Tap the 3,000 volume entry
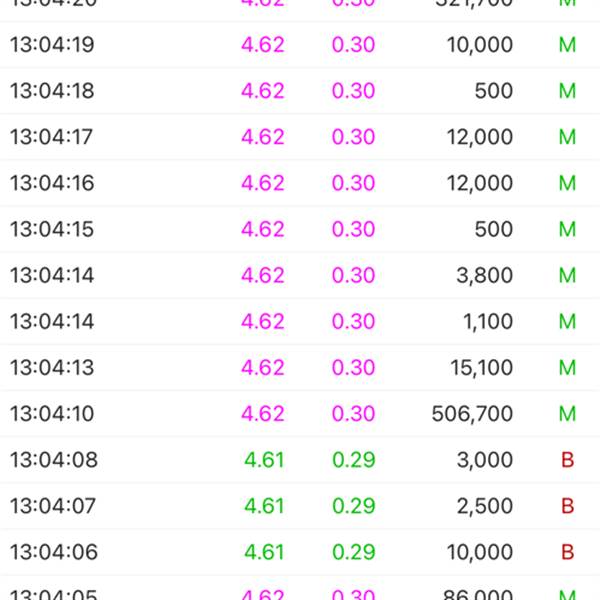The image size is (600, 600). tap(484, 460)
